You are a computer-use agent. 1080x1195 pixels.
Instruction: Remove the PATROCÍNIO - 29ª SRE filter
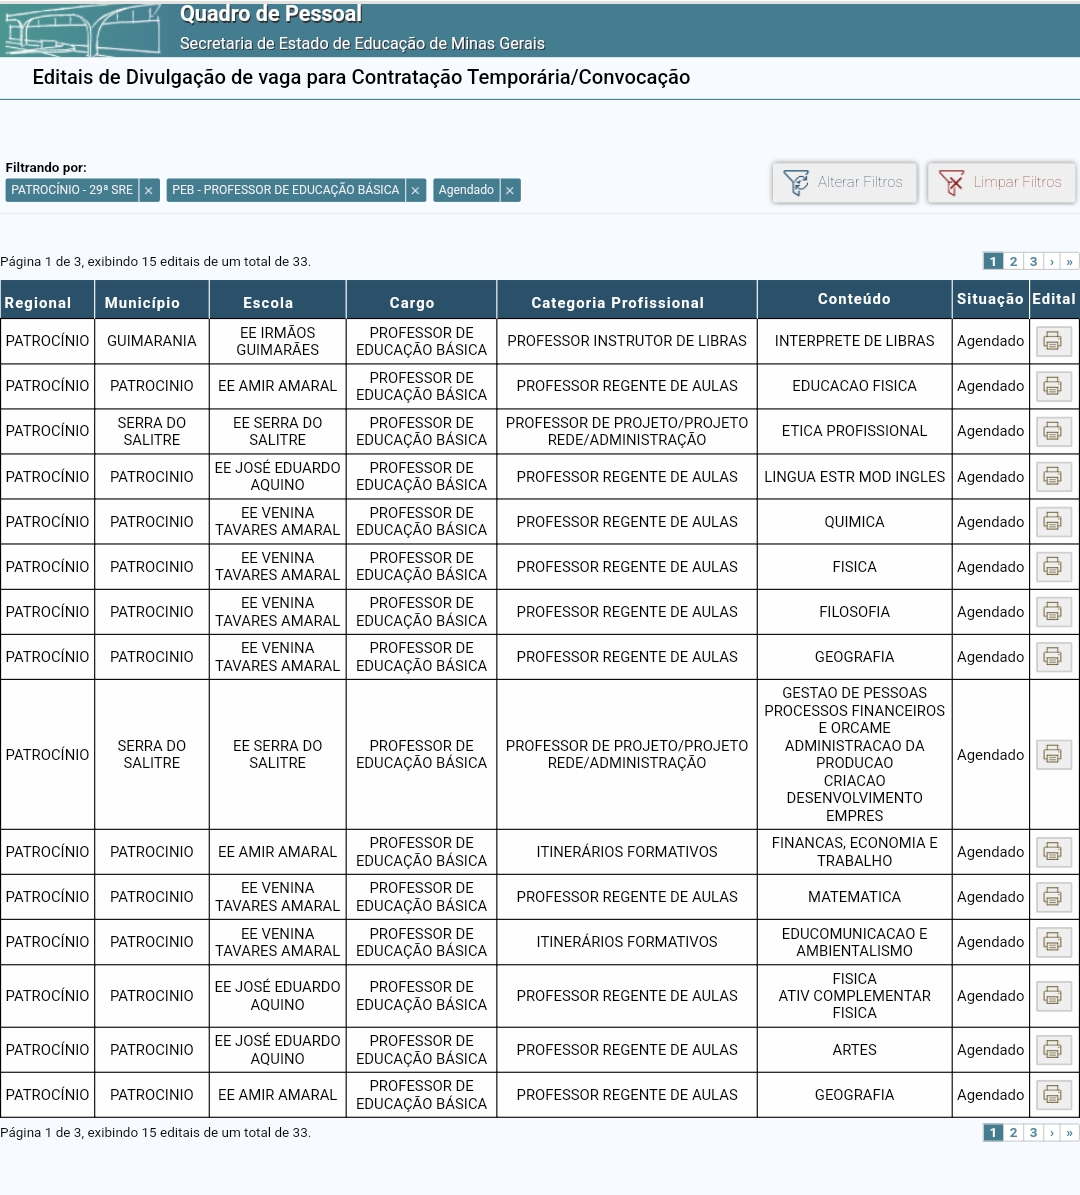point(149,191)
